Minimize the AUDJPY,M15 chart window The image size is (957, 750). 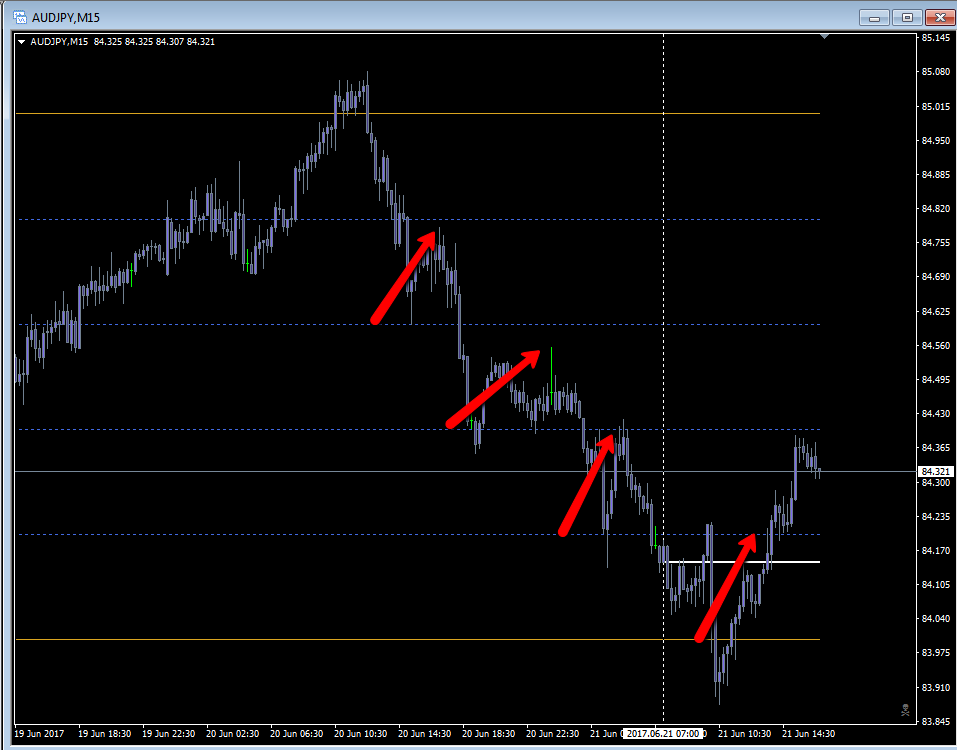tap(874, 18)
